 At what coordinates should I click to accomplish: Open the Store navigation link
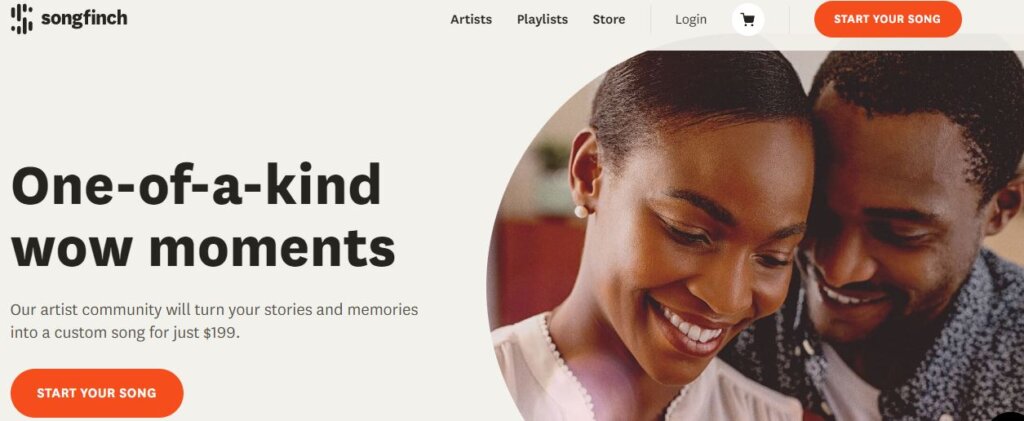pyautogui.click(x=609, y=20)
